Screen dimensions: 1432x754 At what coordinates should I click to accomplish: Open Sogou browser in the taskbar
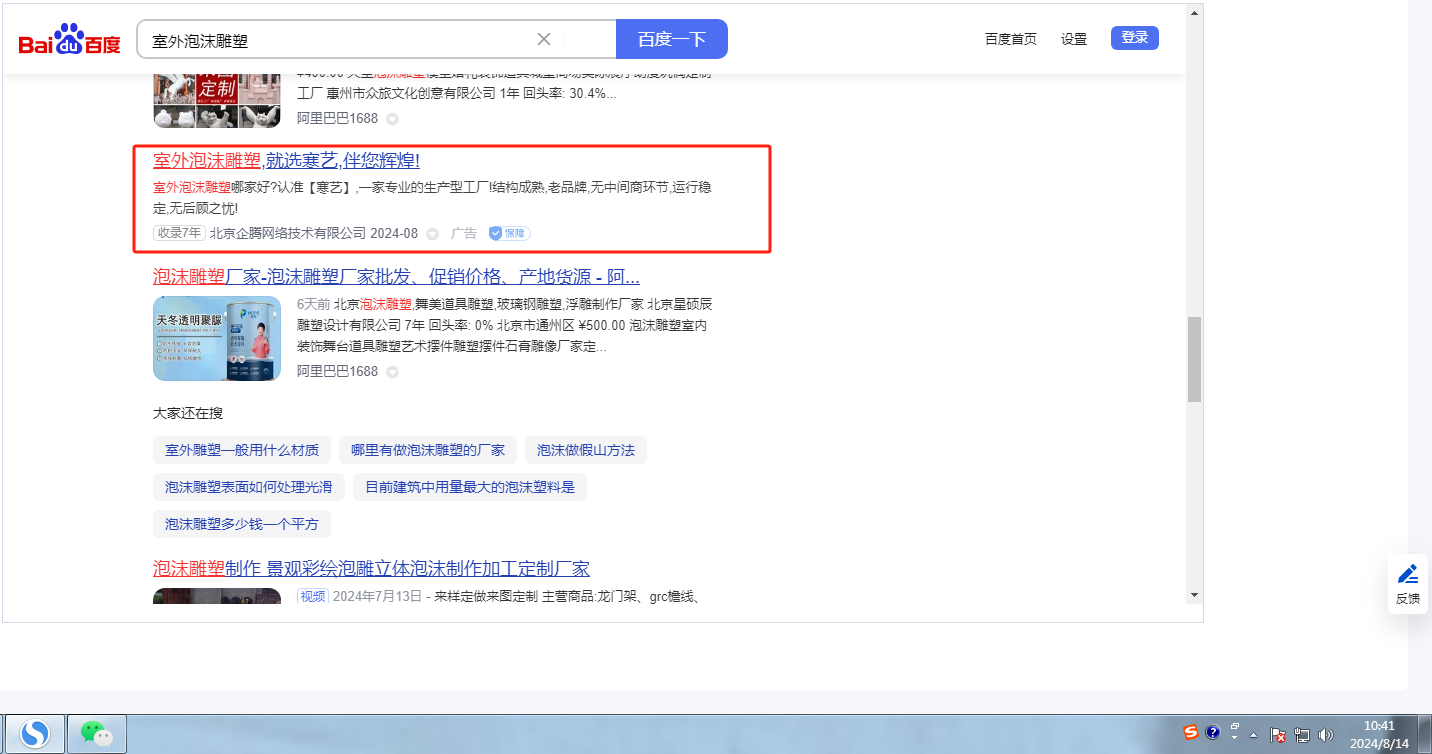pyautogui.click(x=36, y=734)
